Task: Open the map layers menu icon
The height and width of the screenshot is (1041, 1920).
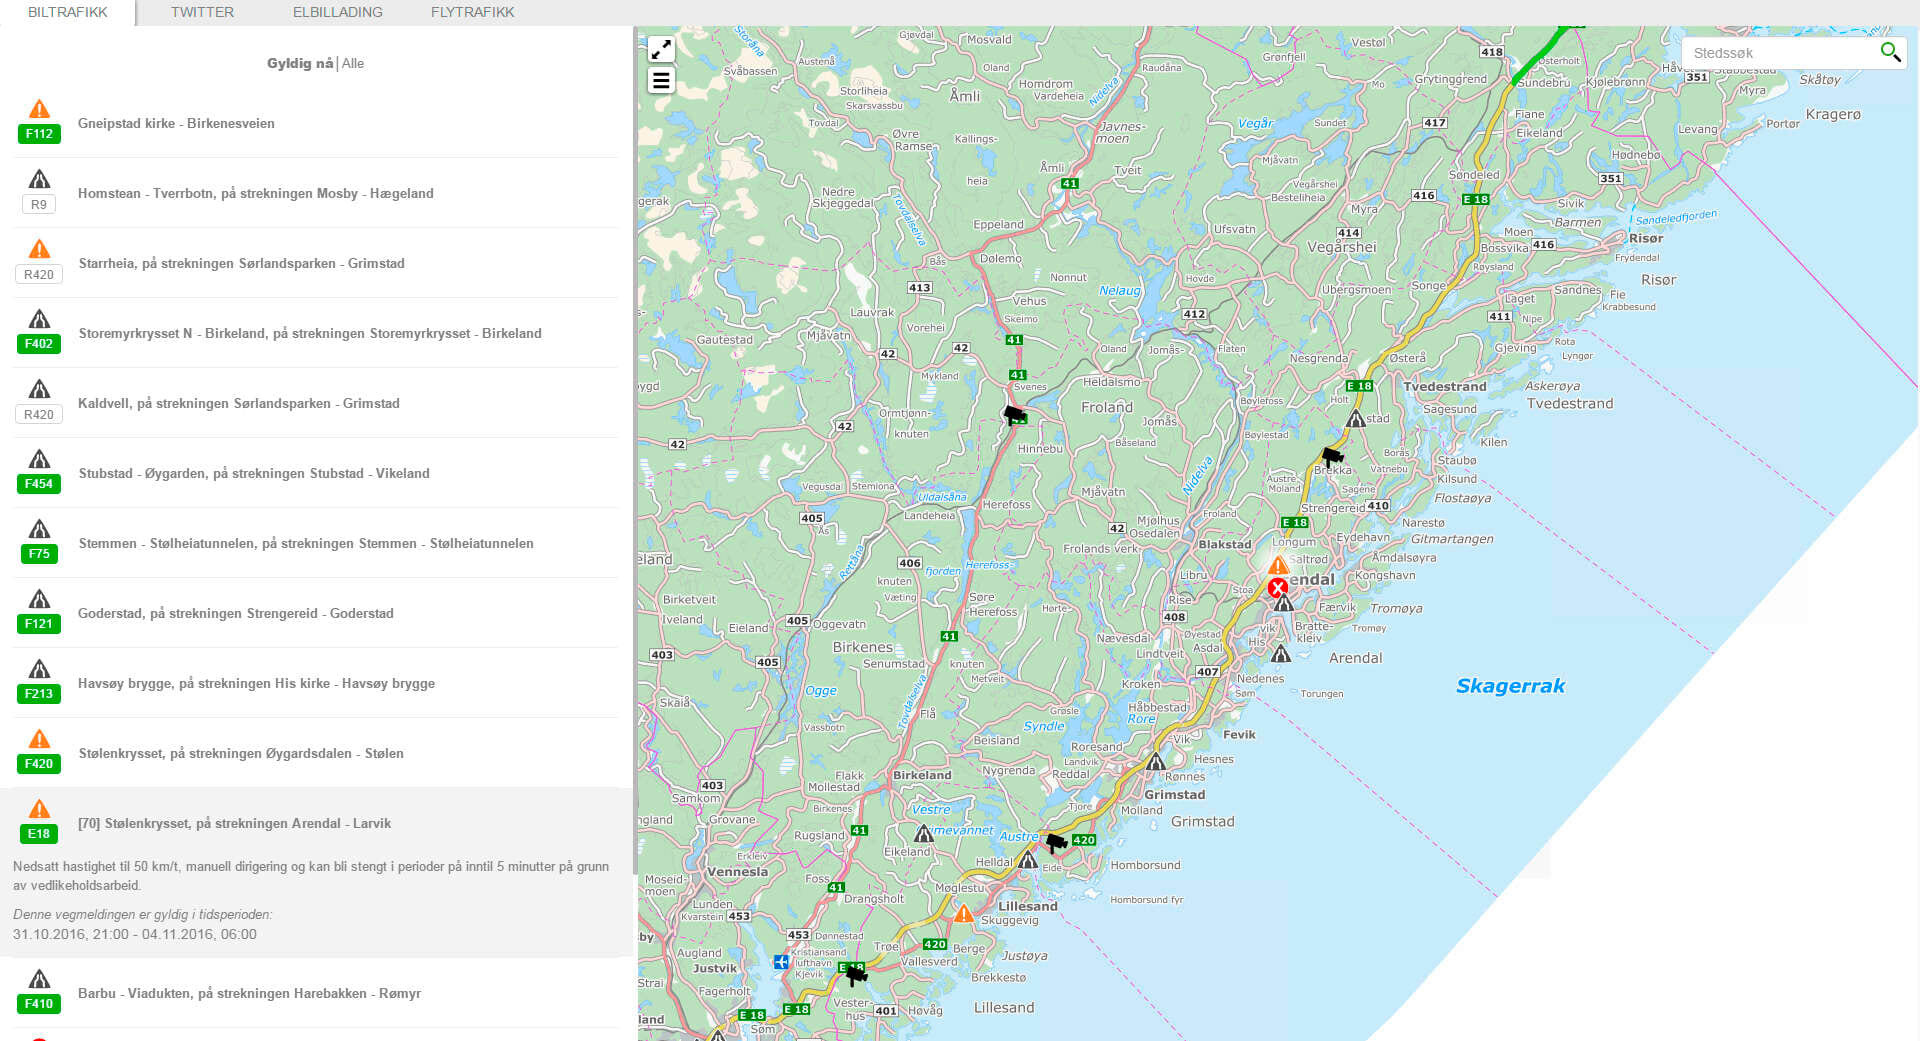Action: pos(661,80)
